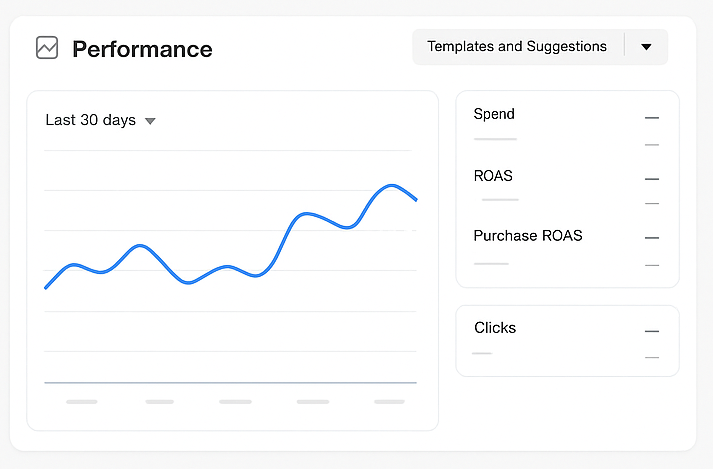713x469 pixels.
Task: Click the Performance chart icon
Action: point(47,48)
